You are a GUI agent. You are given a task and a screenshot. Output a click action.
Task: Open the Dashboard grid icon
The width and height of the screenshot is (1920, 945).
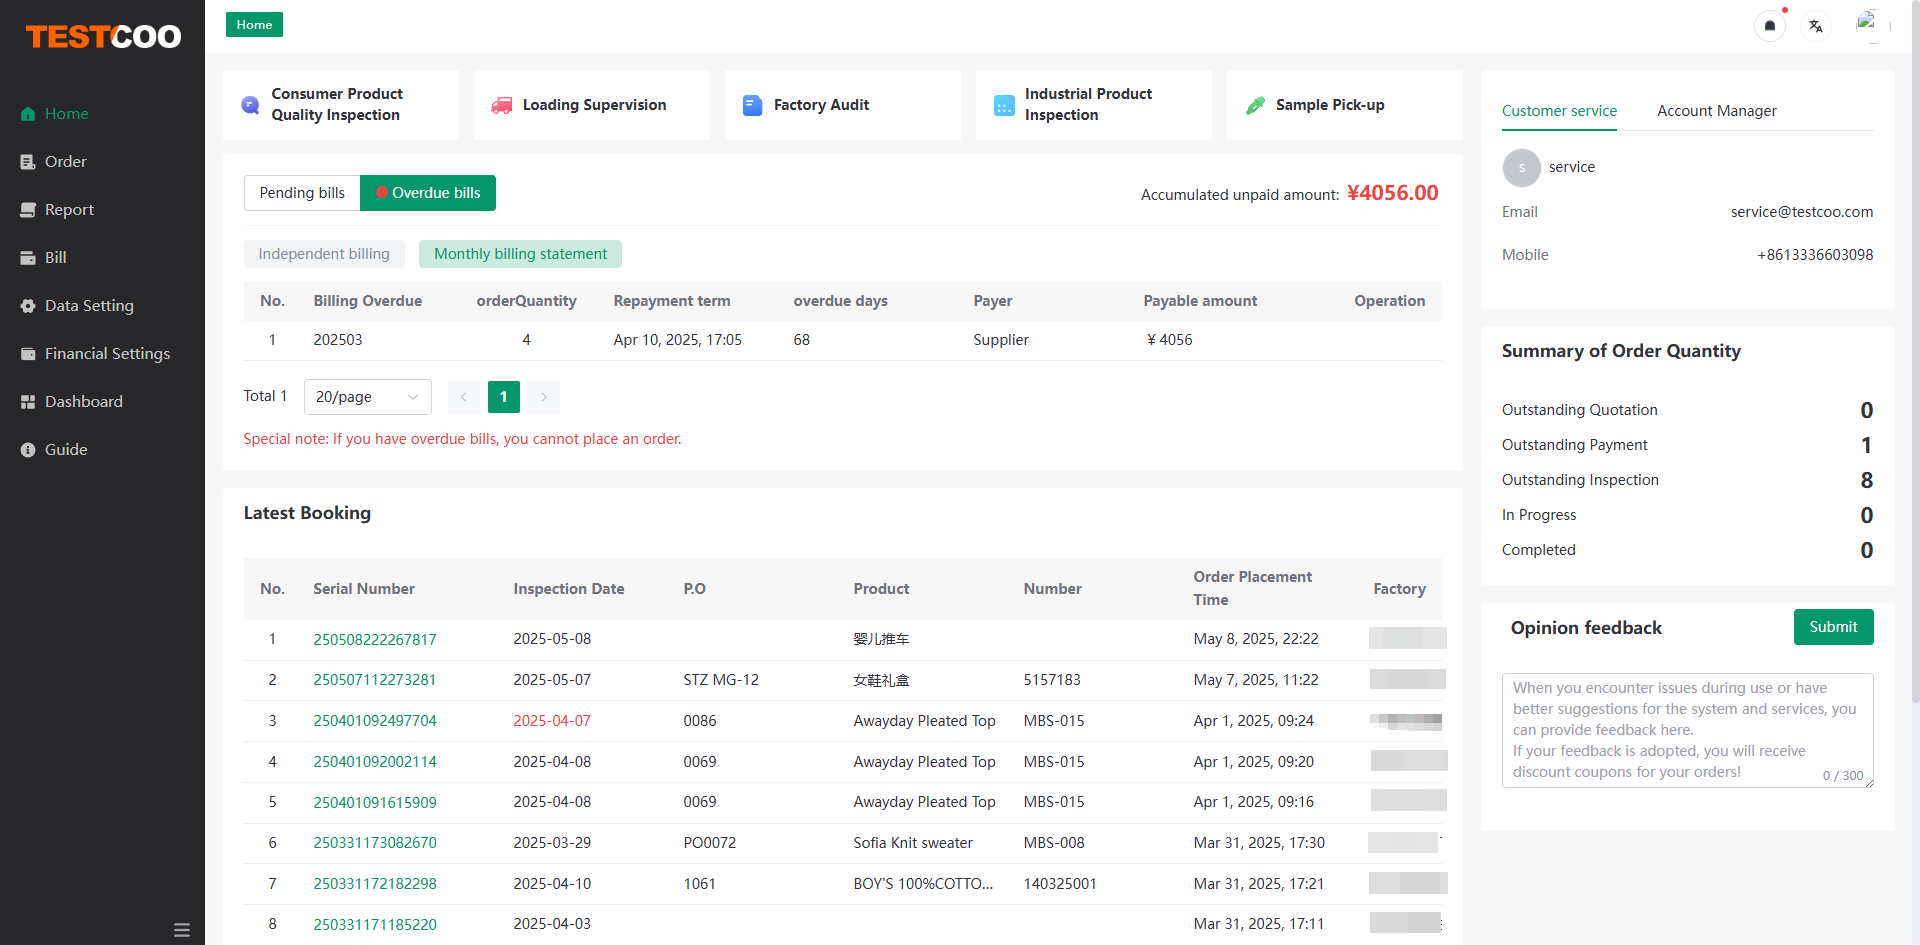(x=28, y=402)
